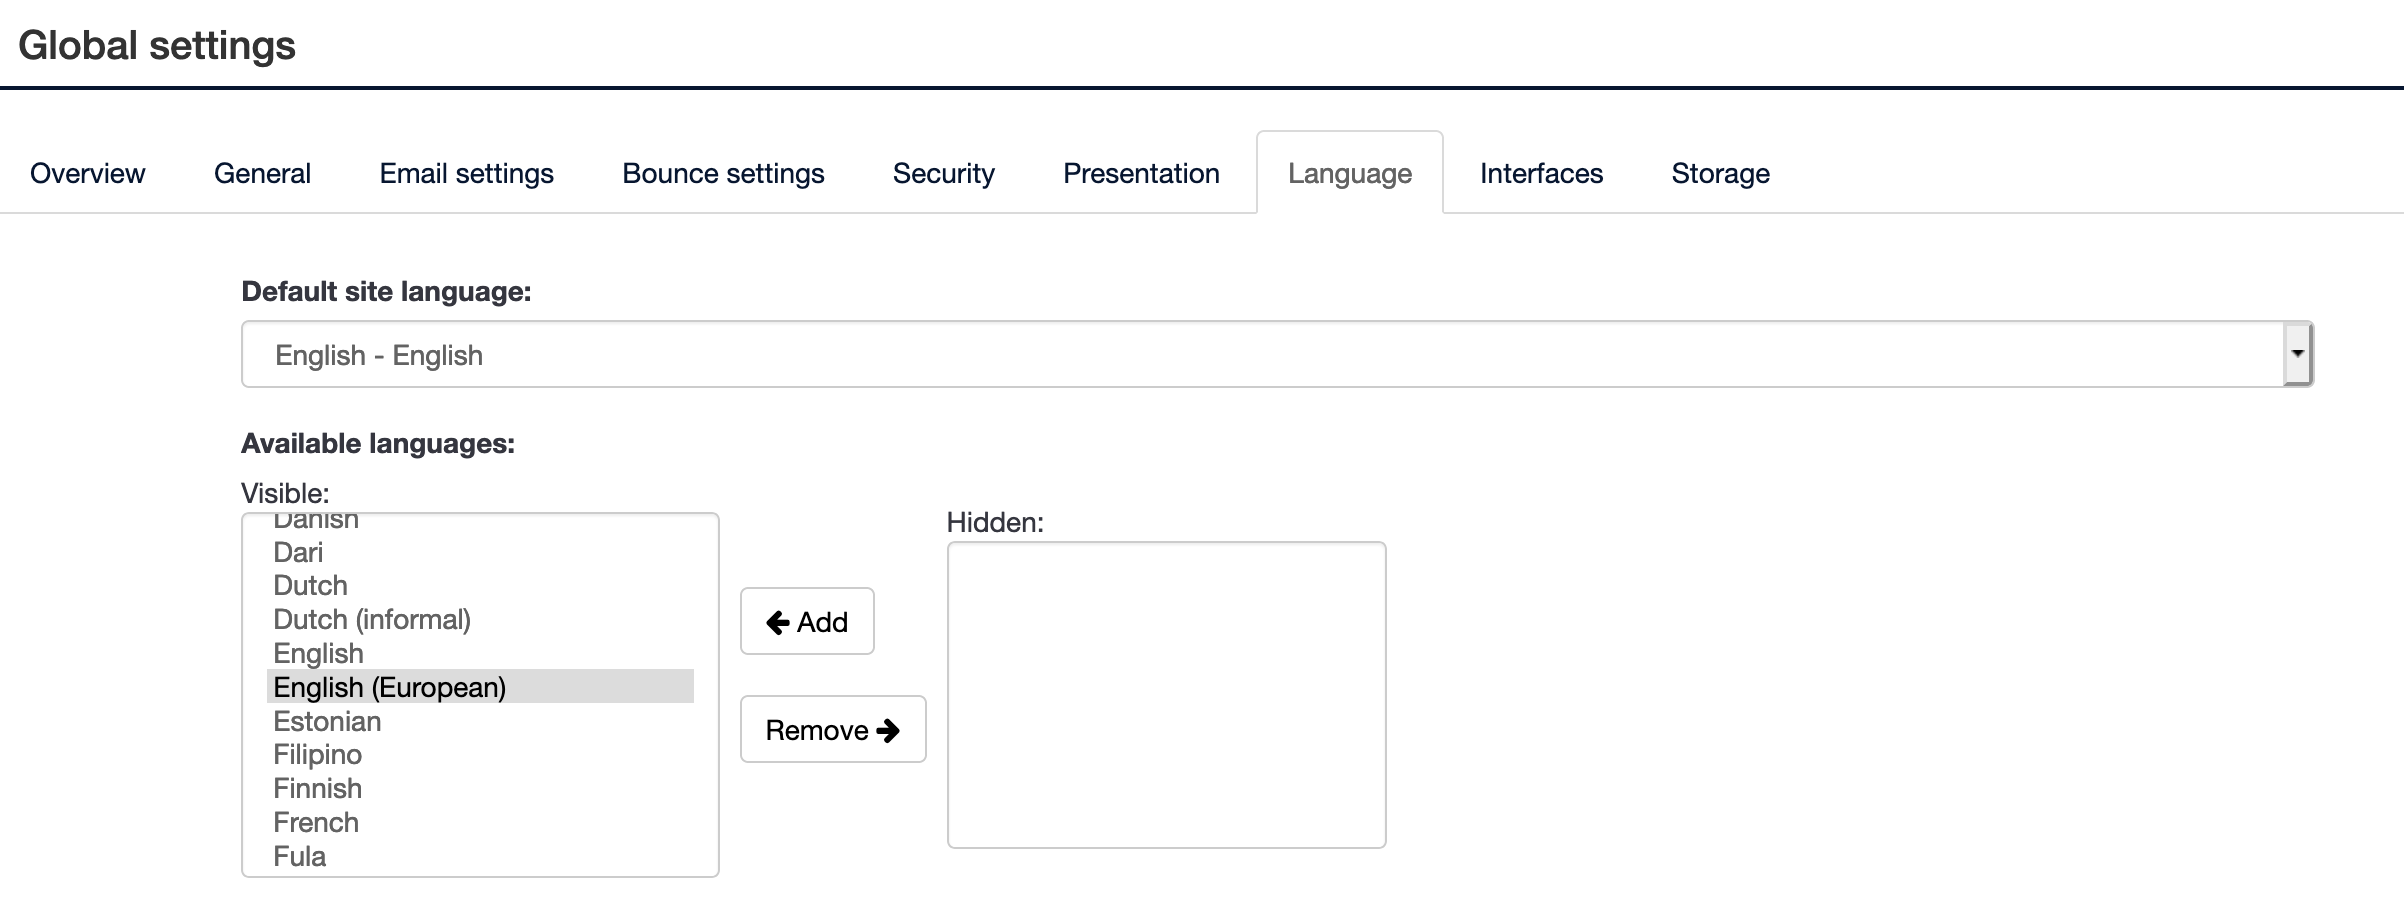Go to the Email settings tab
Image resolution: width=2404 pixels, height=924 pixels.
[466, 173]
